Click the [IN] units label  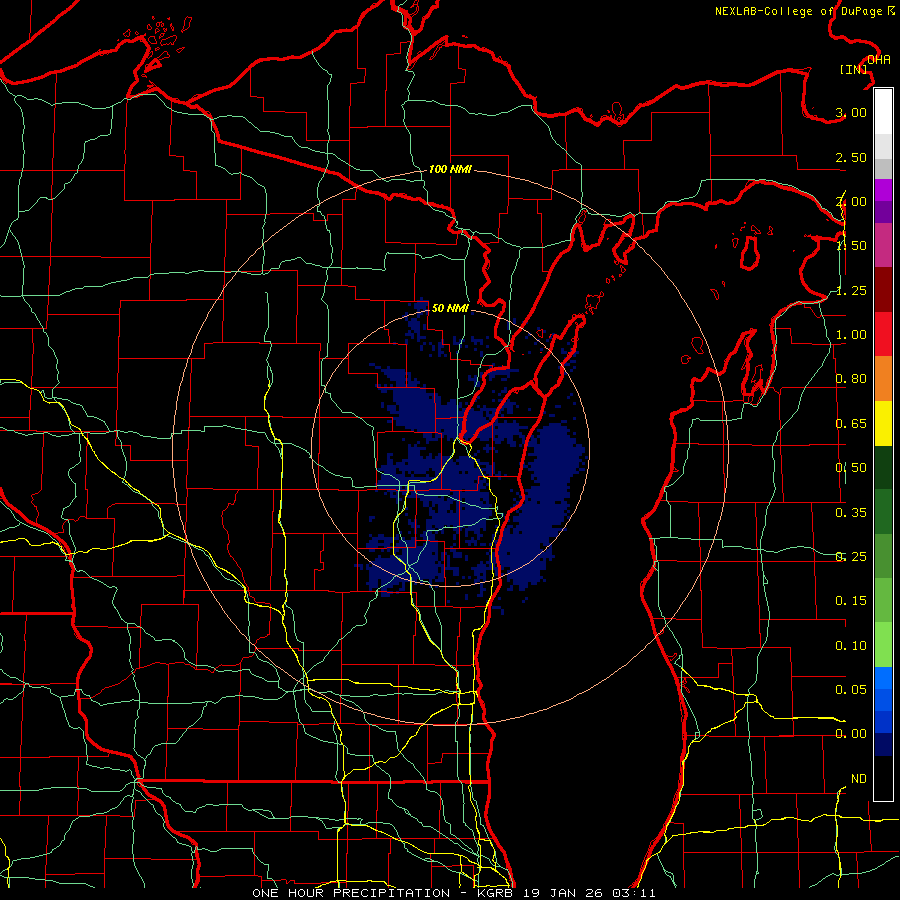coord(854,69)
